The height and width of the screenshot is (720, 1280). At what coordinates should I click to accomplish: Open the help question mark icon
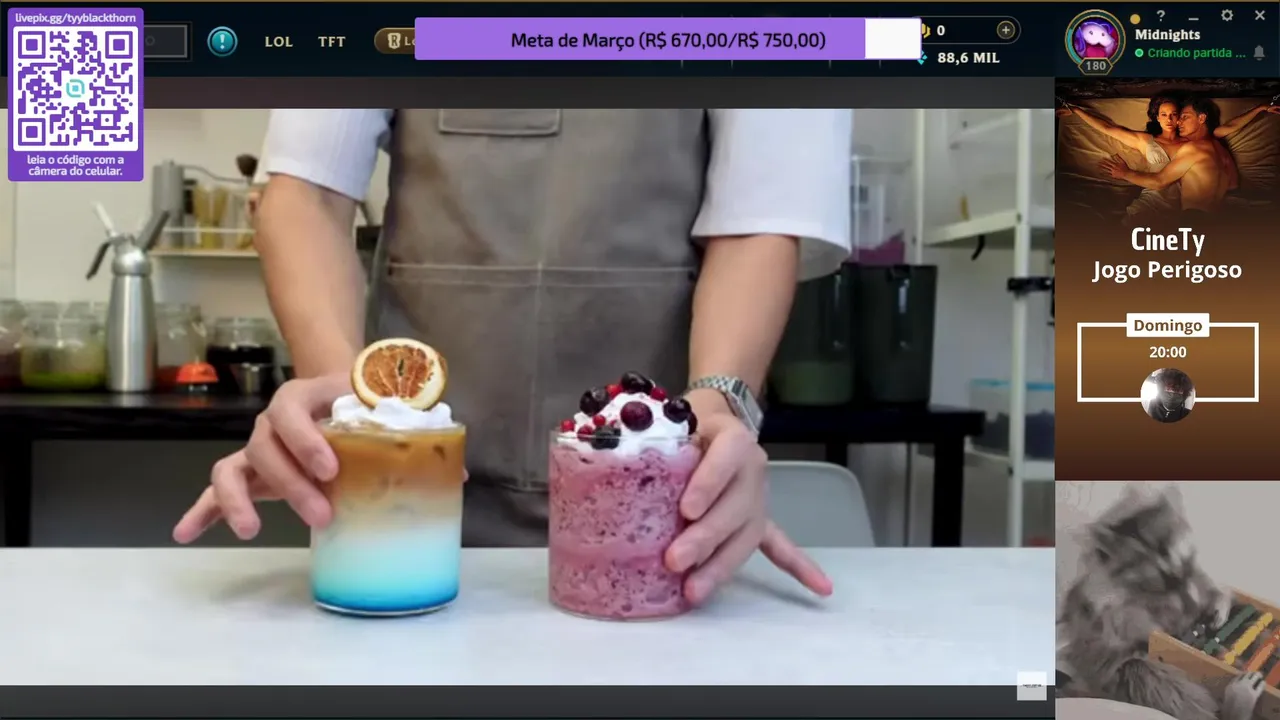[x=1161, y=16]
